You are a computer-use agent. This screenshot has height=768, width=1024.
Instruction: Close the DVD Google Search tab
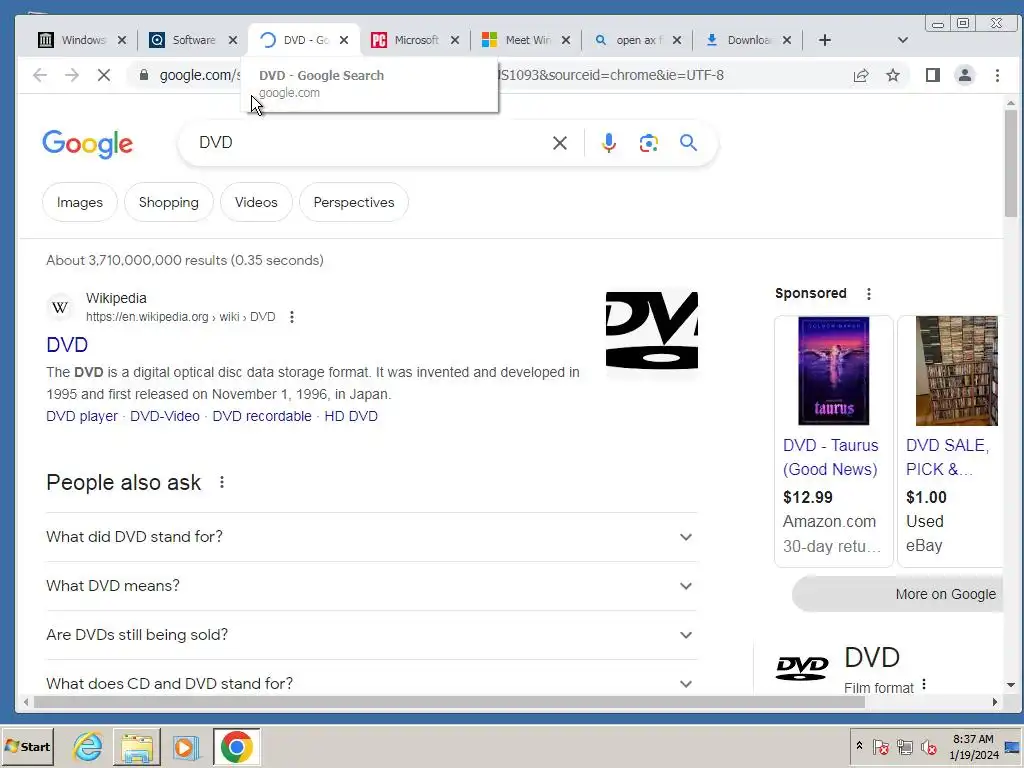click(344, 40)
